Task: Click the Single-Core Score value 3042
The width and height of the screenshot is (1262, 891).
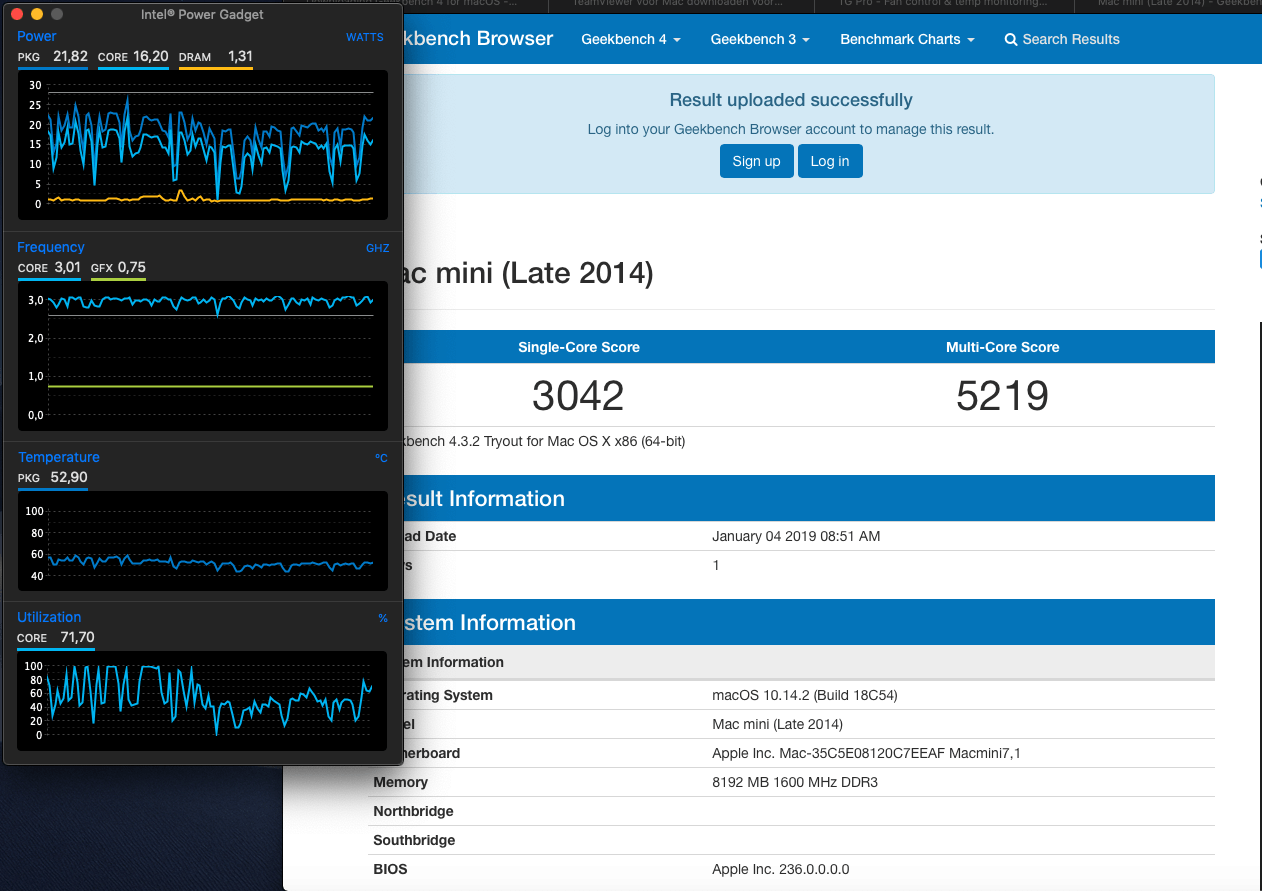Action: (x=578, y=396)
